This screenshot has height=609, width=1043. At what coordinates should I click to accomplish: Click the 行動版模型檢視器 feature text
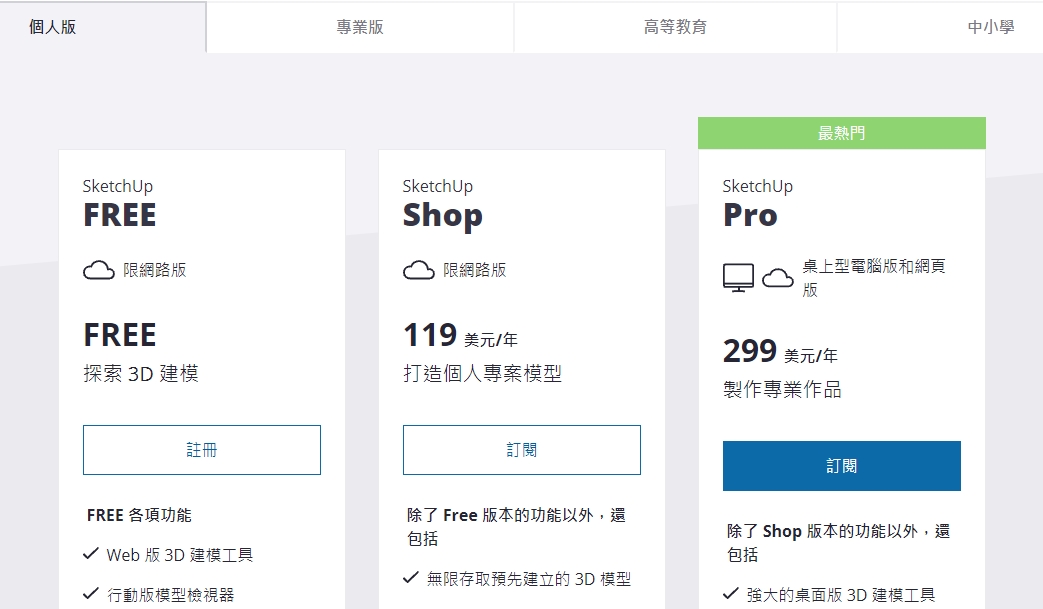tap(171, 595)
